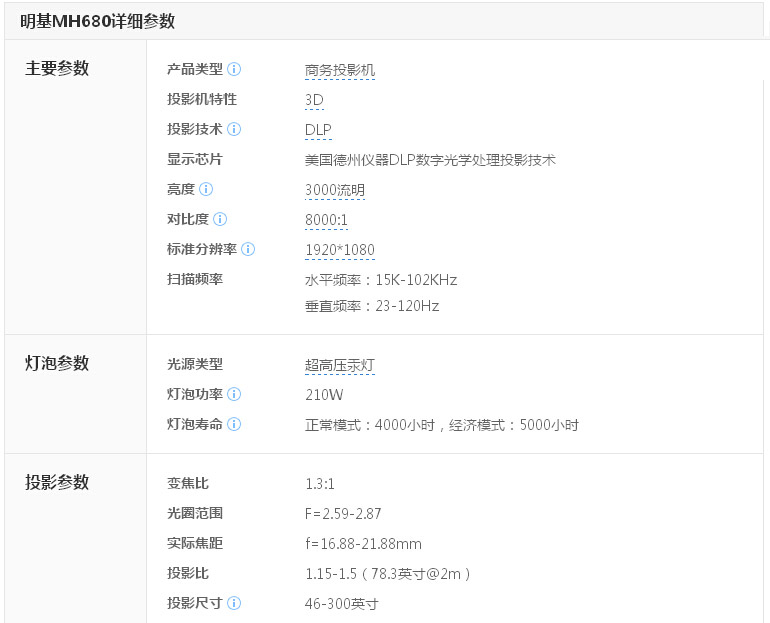Select the 显示芯片 label
The height and width of the screenshot is (623, 770).
point(195,159)
